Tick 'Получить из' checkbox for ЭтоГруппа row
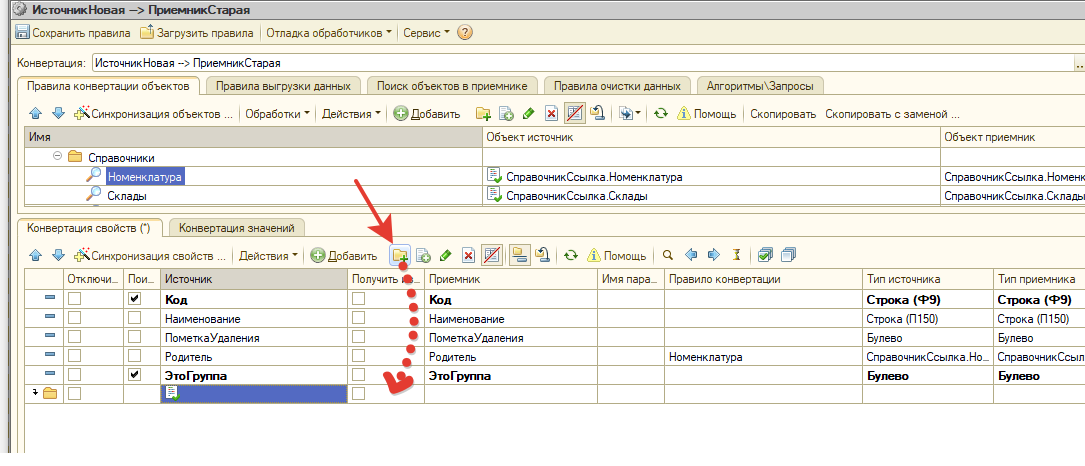The width and height of the screenshot is (1085, 466). point(358,375)
